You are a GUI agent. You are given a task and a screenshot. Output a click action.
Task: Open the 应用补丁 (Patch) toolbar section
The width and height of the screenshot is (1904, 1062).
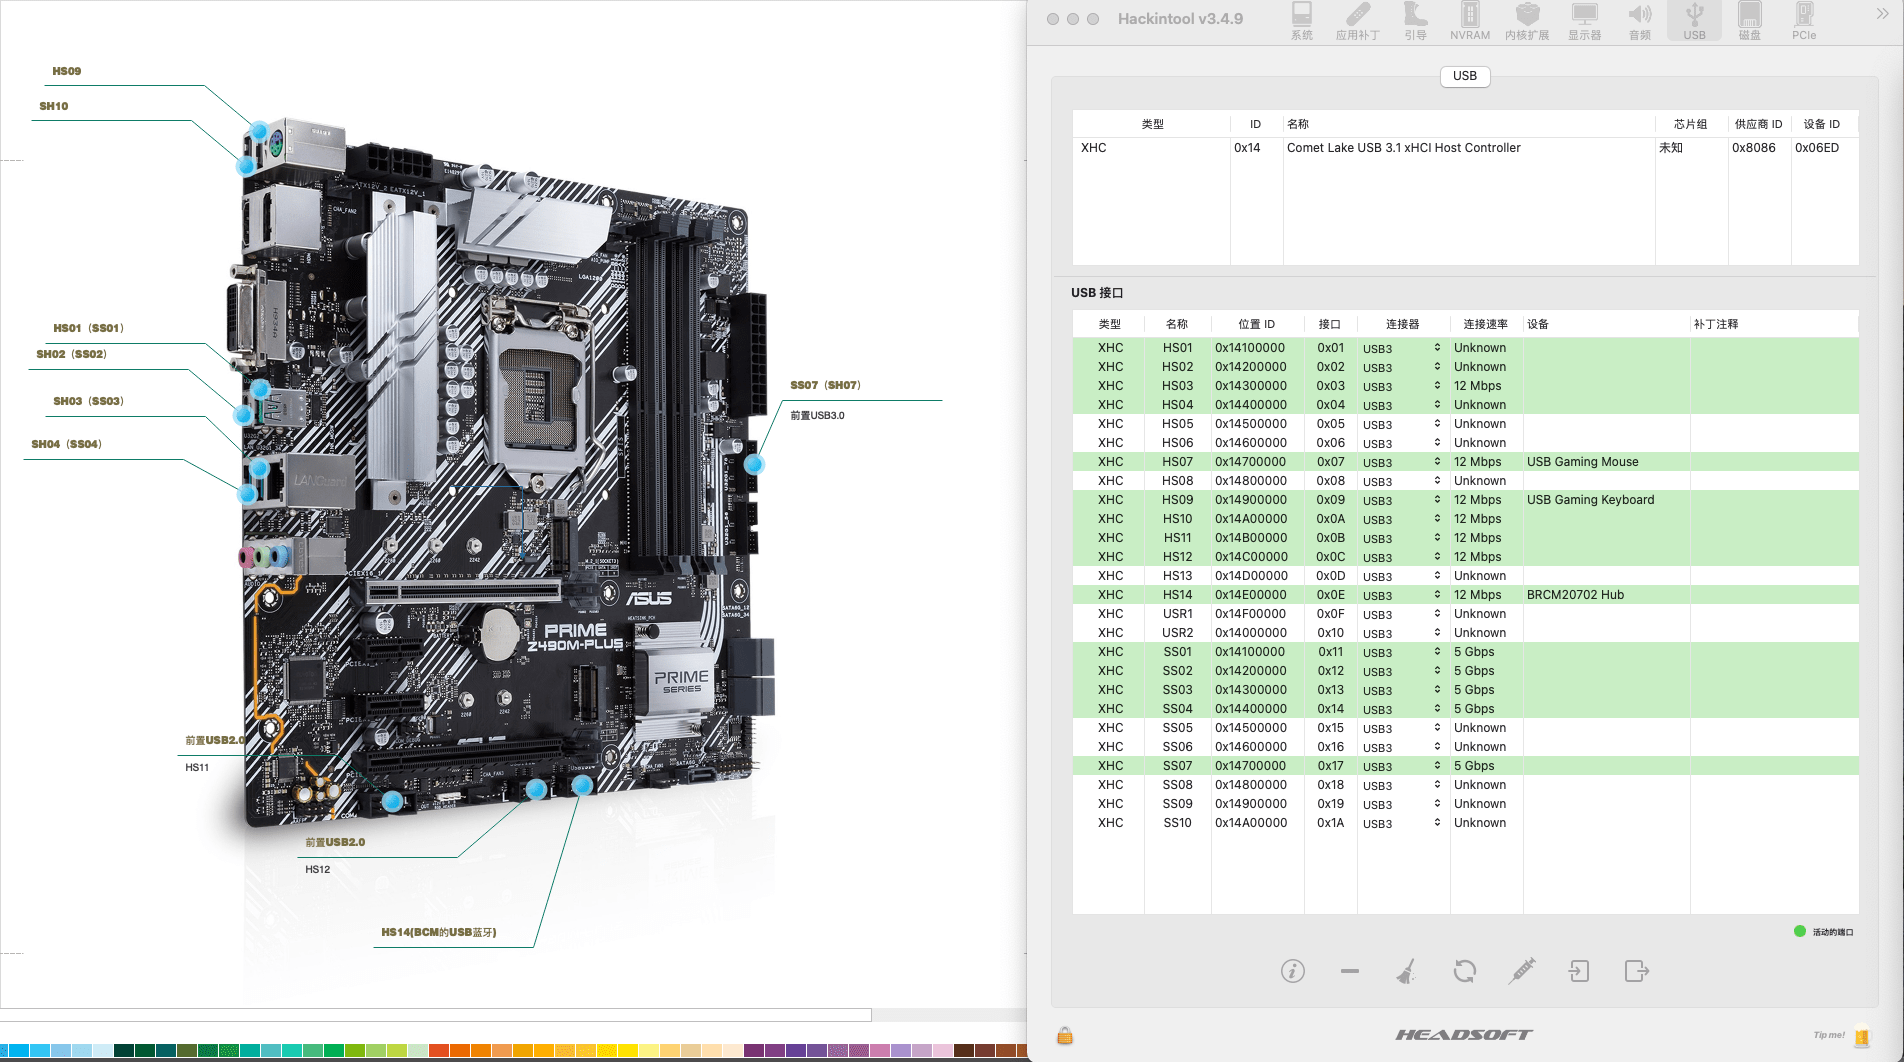1357,21
